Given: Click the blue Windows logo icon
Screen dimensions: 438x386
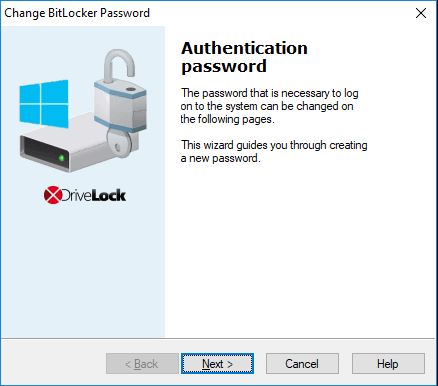Looking at the screenshot, I should [44, 104].
